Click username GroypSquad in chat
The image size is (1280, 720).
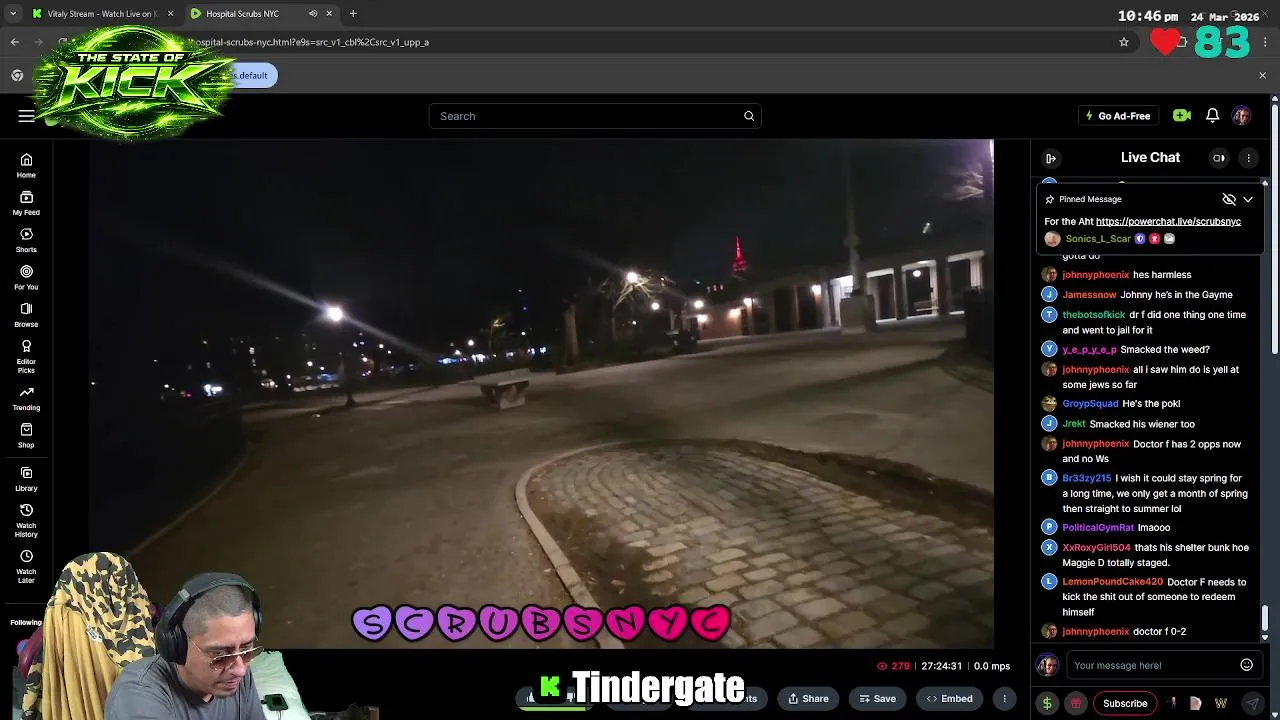[1090, 404]
